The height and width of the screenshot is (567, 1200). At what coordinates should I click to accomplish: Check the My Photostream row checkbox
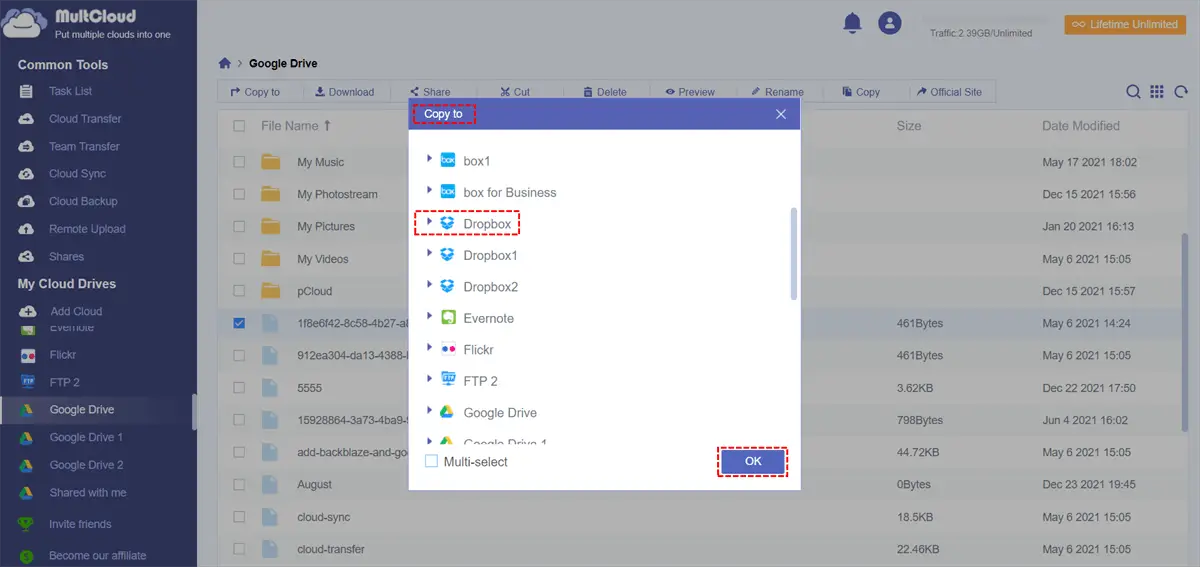coord(239,194)
